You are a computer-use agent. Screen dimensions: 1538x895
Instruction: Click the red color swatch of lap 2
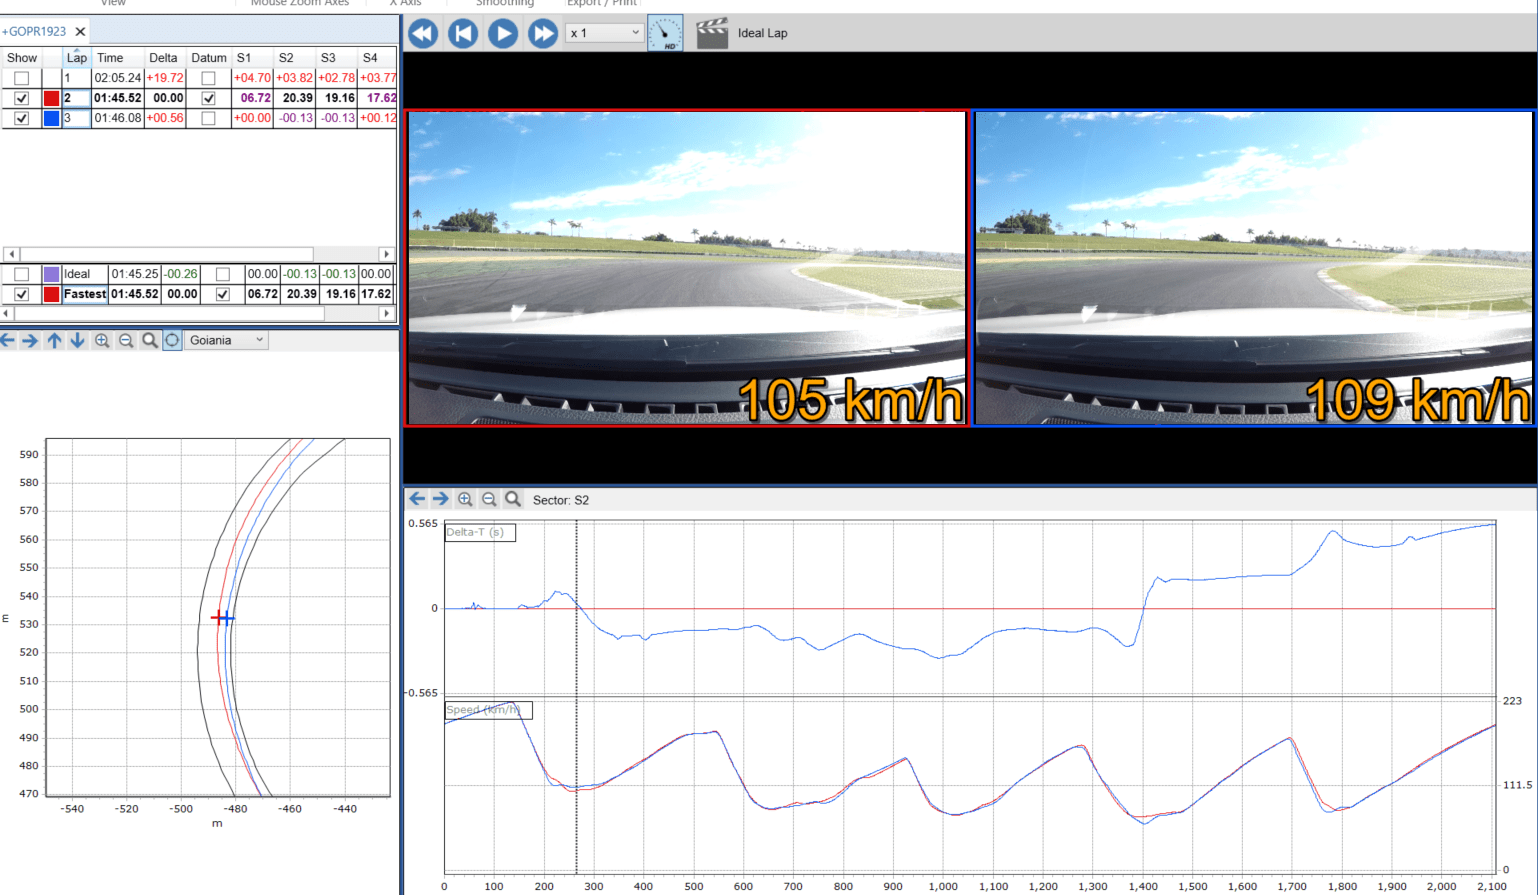[51, 98]
